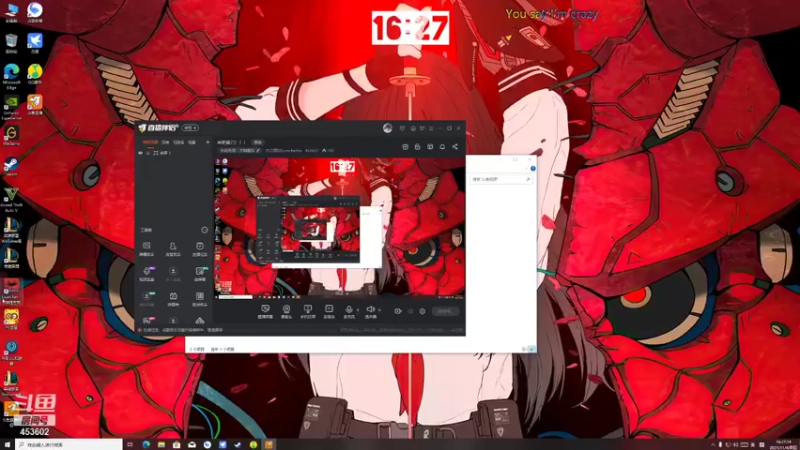Click the search field in the white background window
The image size is (800, 450).
point(502,180)
